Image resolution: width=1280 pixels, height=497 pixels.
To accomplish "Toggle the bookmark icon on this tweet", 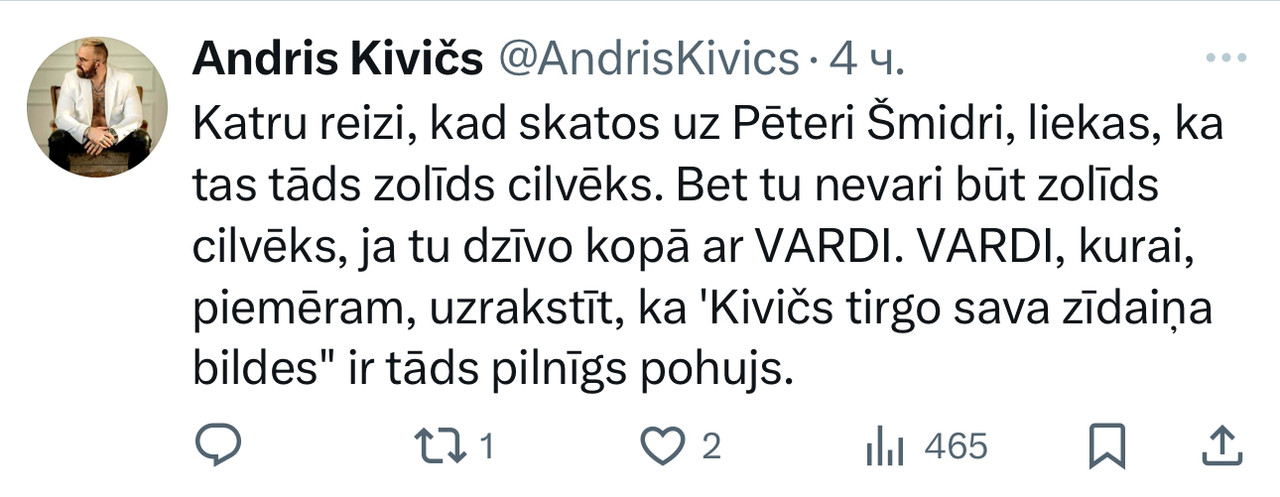I will pos(1106,446).
